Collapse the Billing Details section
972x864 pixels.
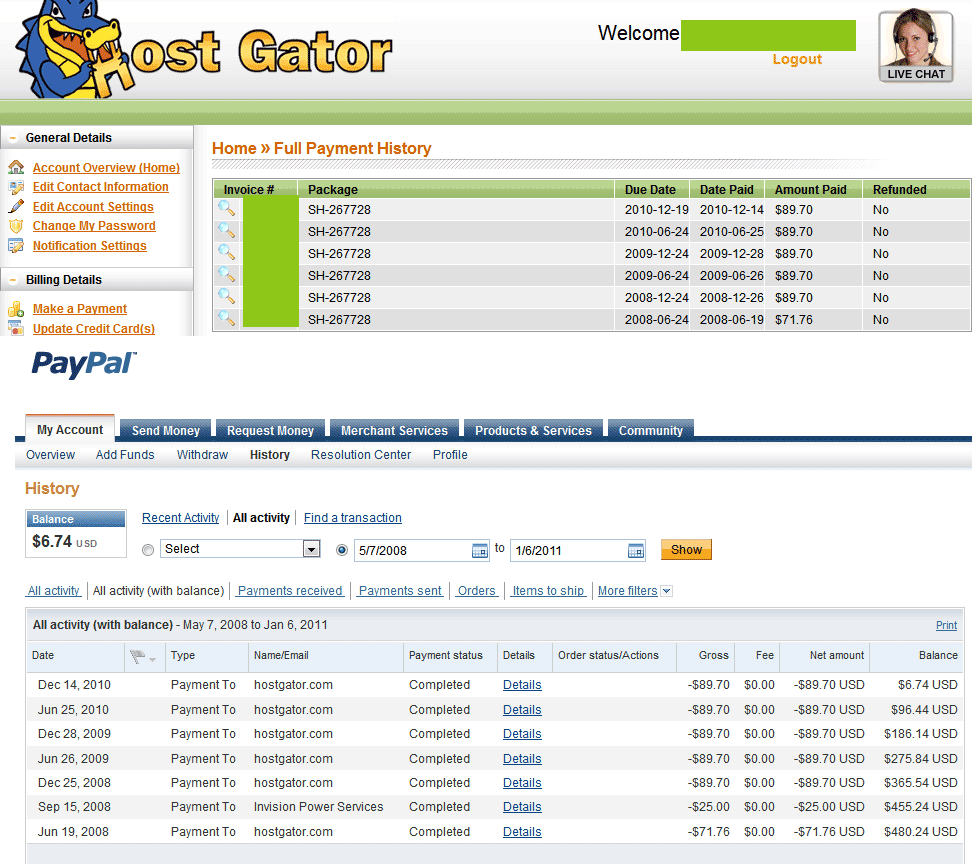pyautogui.click(x=13, y=280)
